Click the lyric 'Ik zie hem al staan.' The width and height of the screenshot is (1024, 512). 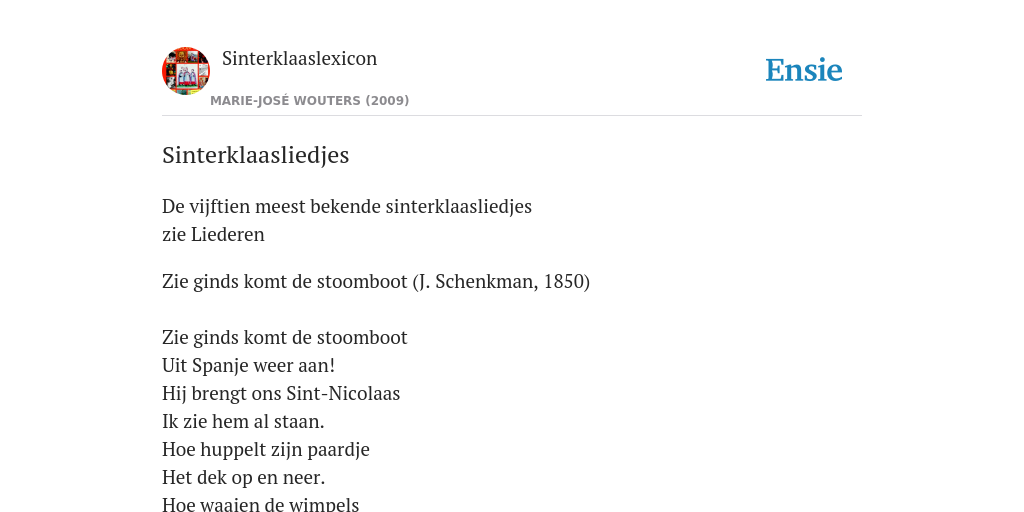click(243, 422)
